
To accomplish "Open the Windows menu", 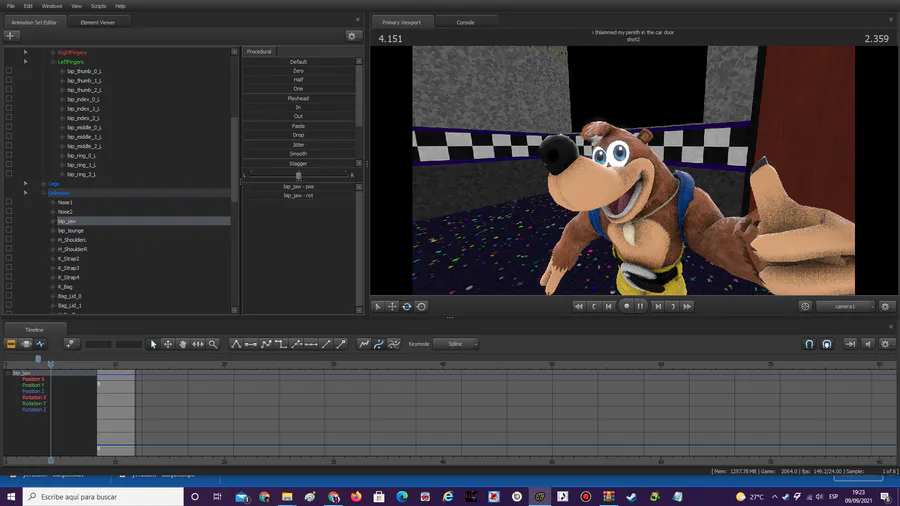I will pos(52,6).
